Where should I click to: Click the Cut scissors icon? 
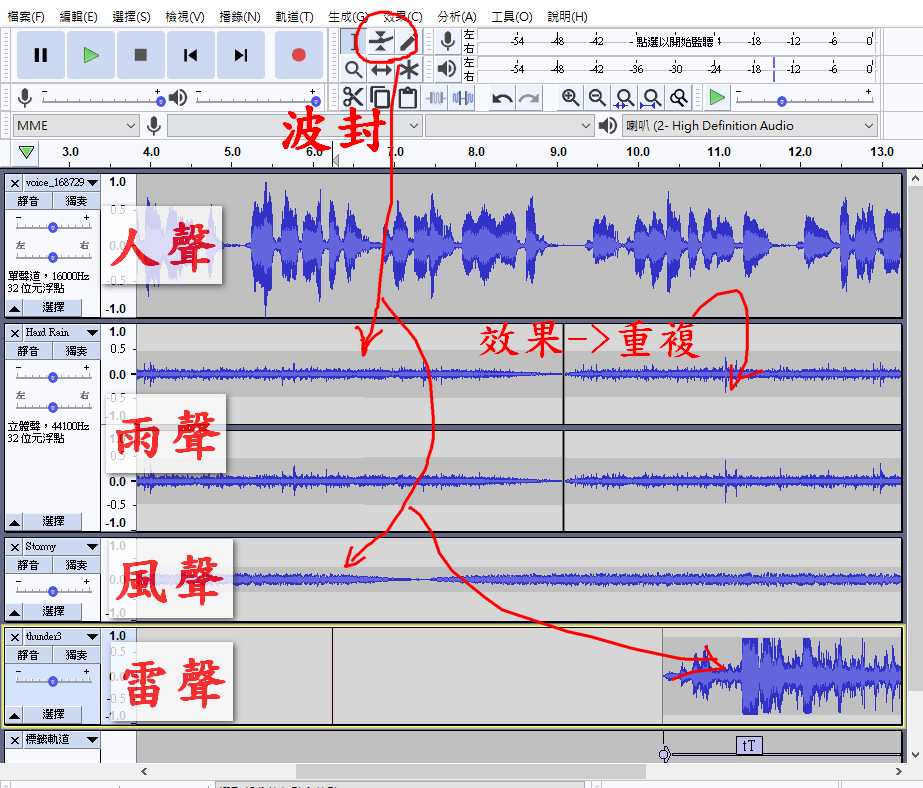[353, 97]
